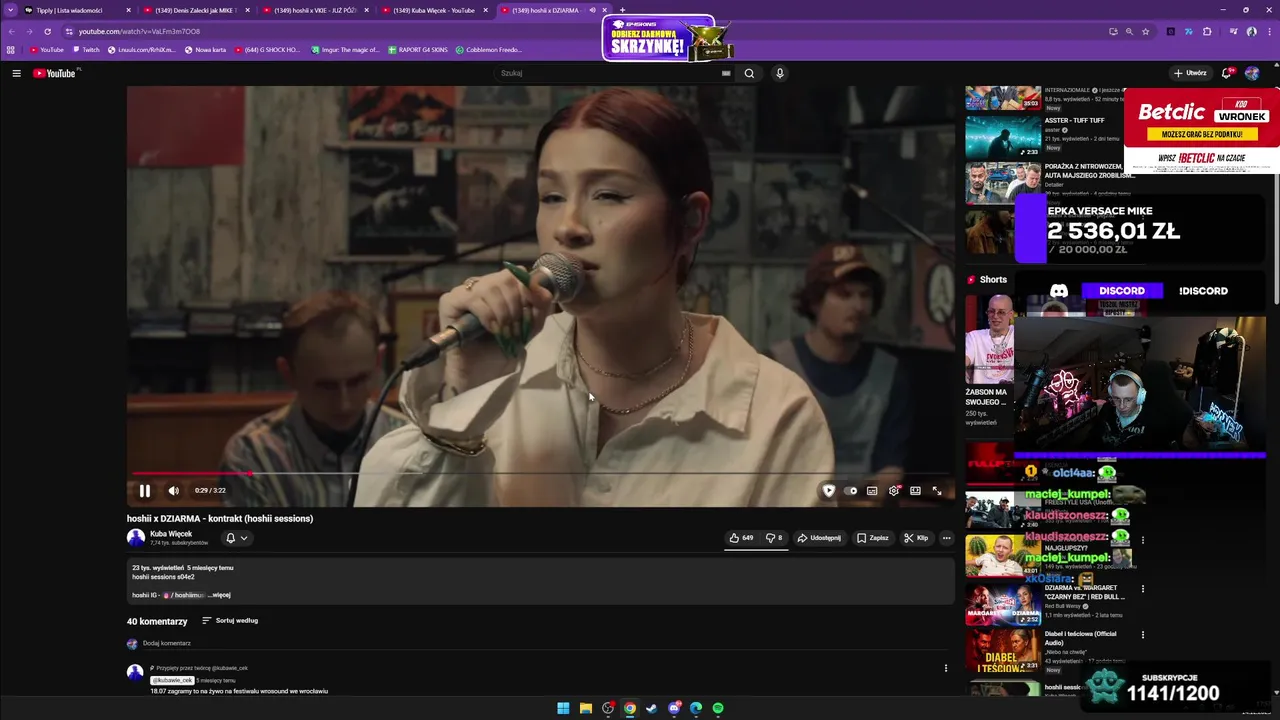Screen dimensions: 1280x720
Task: Open the bookmarks apps grid icon
Action: pos(11,50)
